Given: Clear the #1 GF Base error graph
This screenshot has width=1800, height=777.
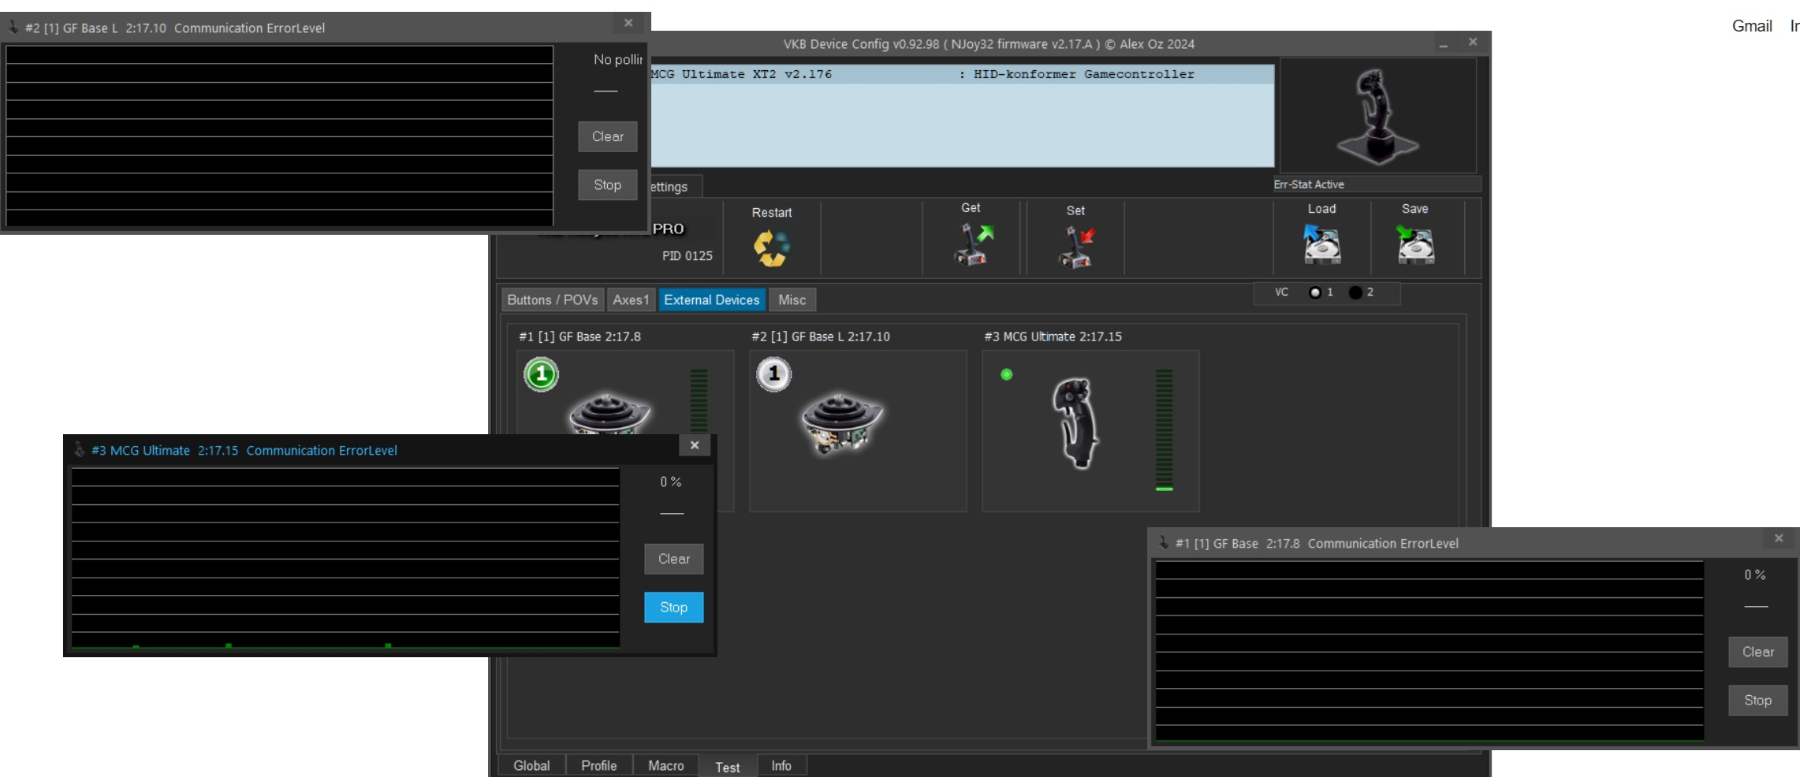Looking at the screenshot, I should click(1758, 652).
